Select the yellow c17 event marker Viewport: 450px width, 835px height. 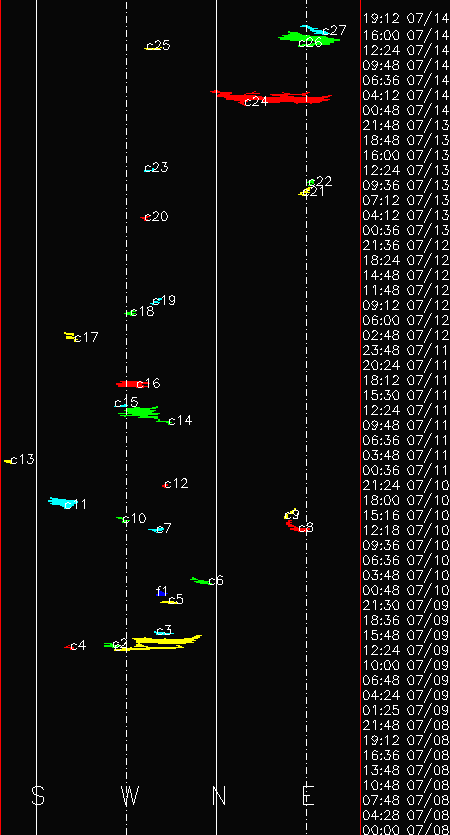[70, 336]
